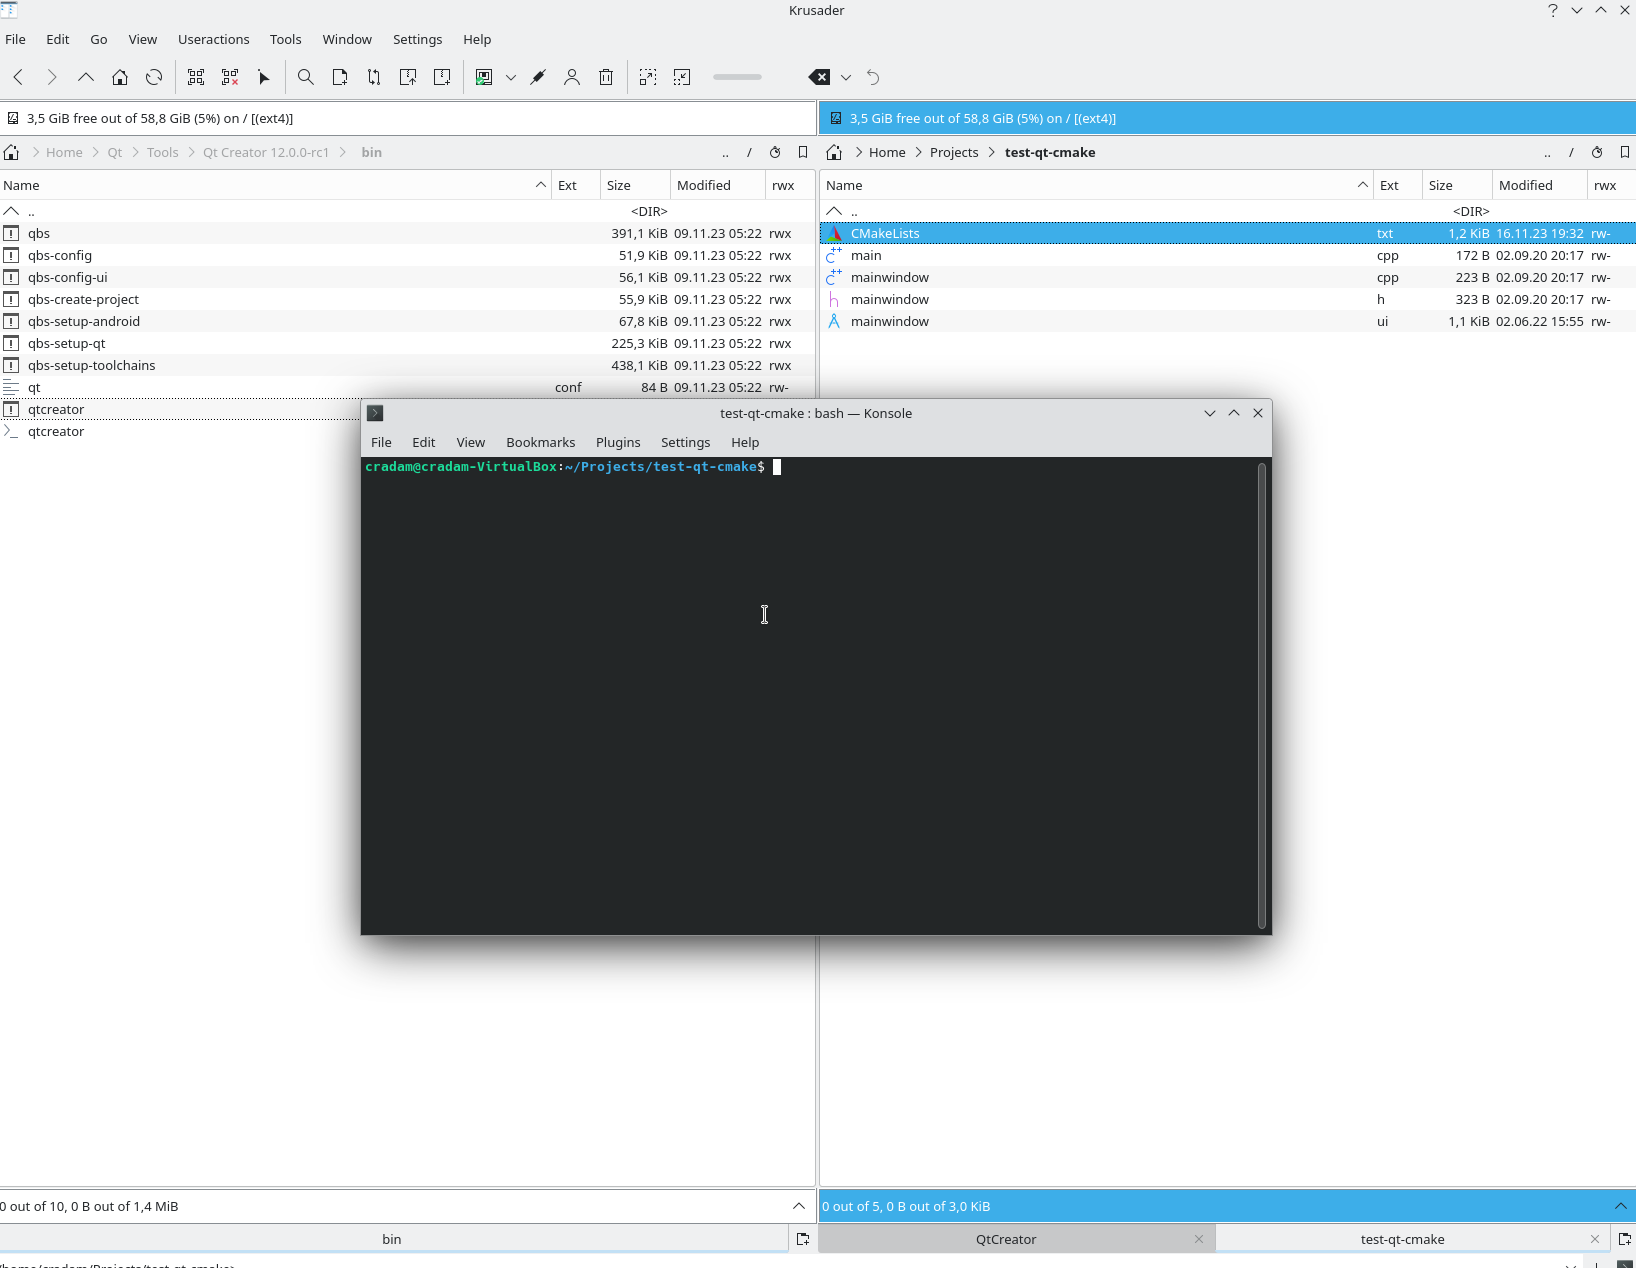Click the Synchronize Directories toolbar icon
Image resolution: width=1636 pixels, height=1268 pixels.
click(x=374, y=77)
